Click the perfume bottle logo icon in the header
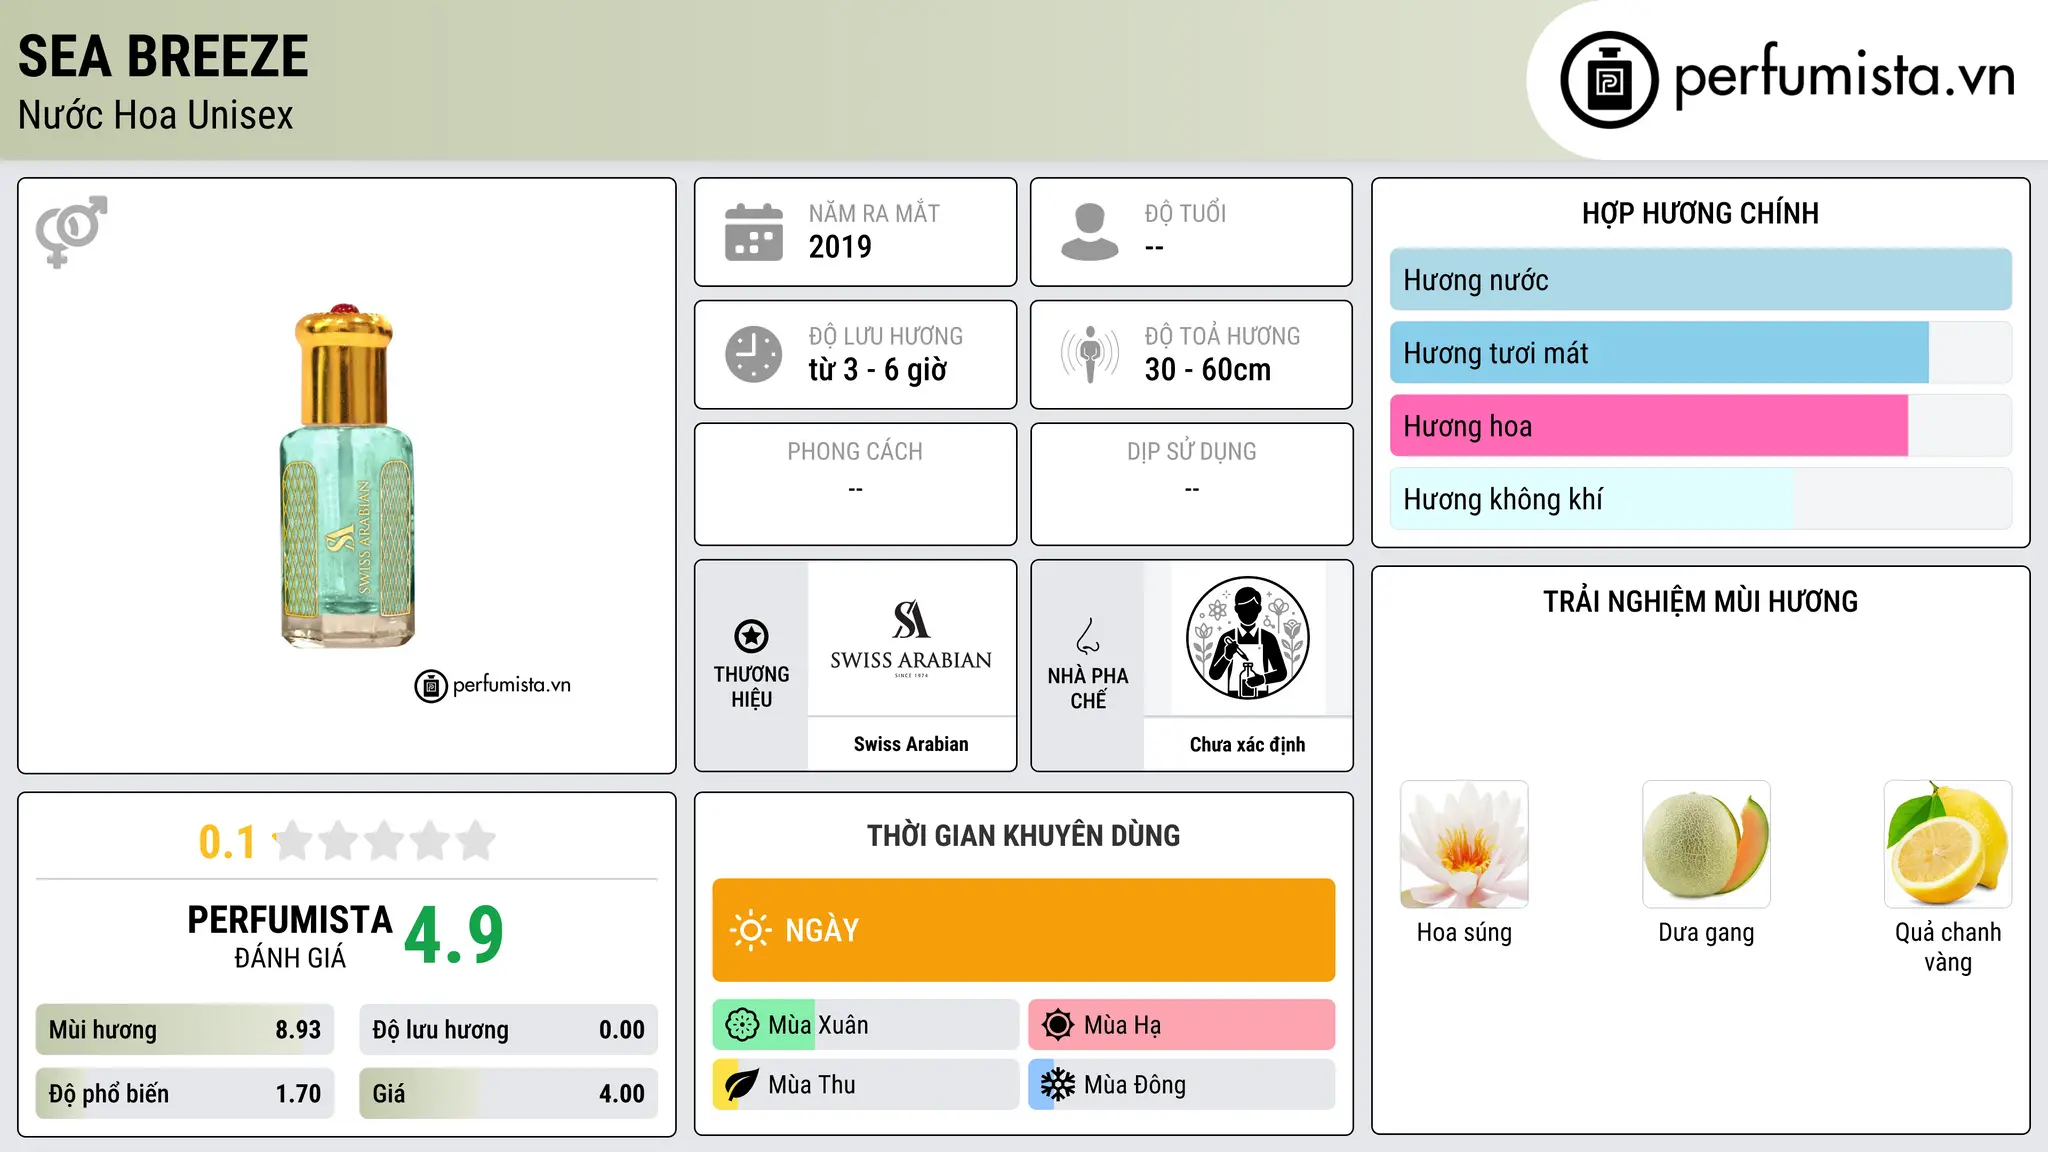Image resolution: width=2048 pixels, height=1152 pixels. (x=1609, y=80)
